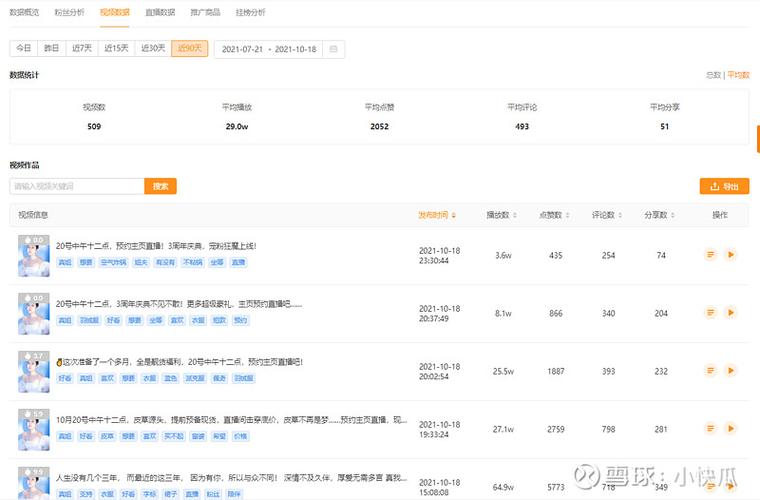
Task: Click the 羽绒服 tag in the 20:37:49 row
Action: [89, 320]
